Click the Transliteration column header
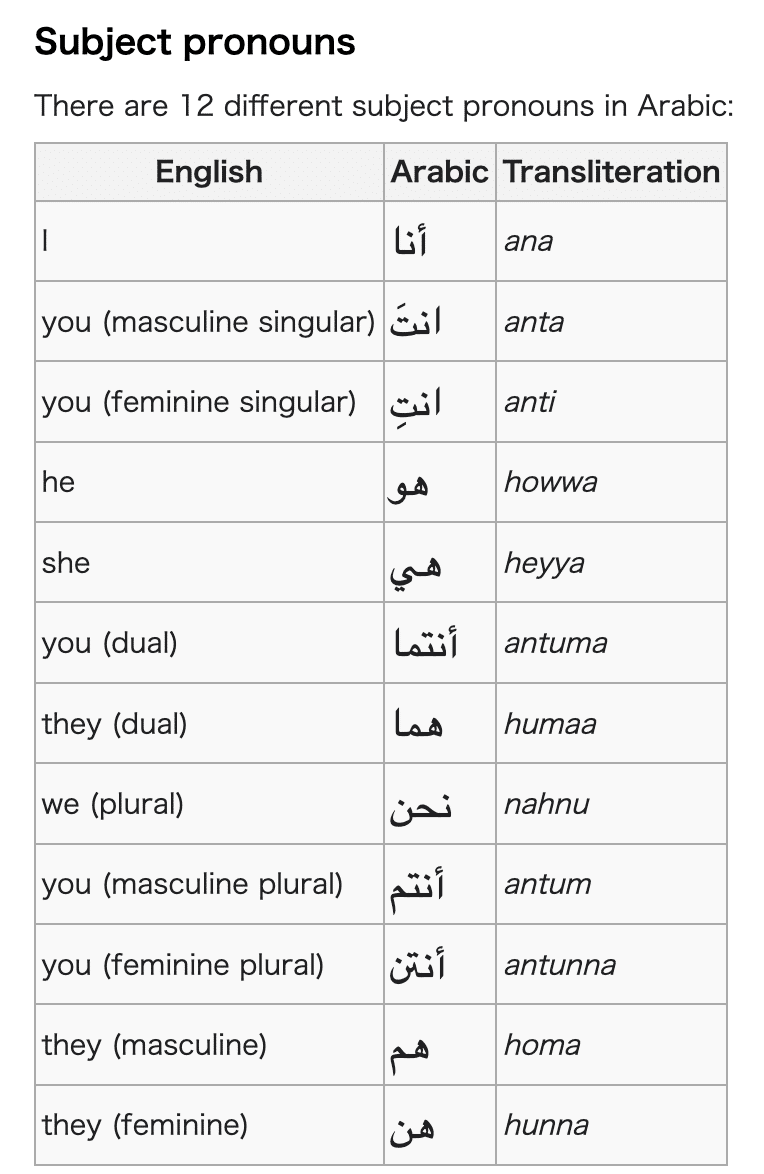Viewport: 764px width, 1174px height. [611, 172]
